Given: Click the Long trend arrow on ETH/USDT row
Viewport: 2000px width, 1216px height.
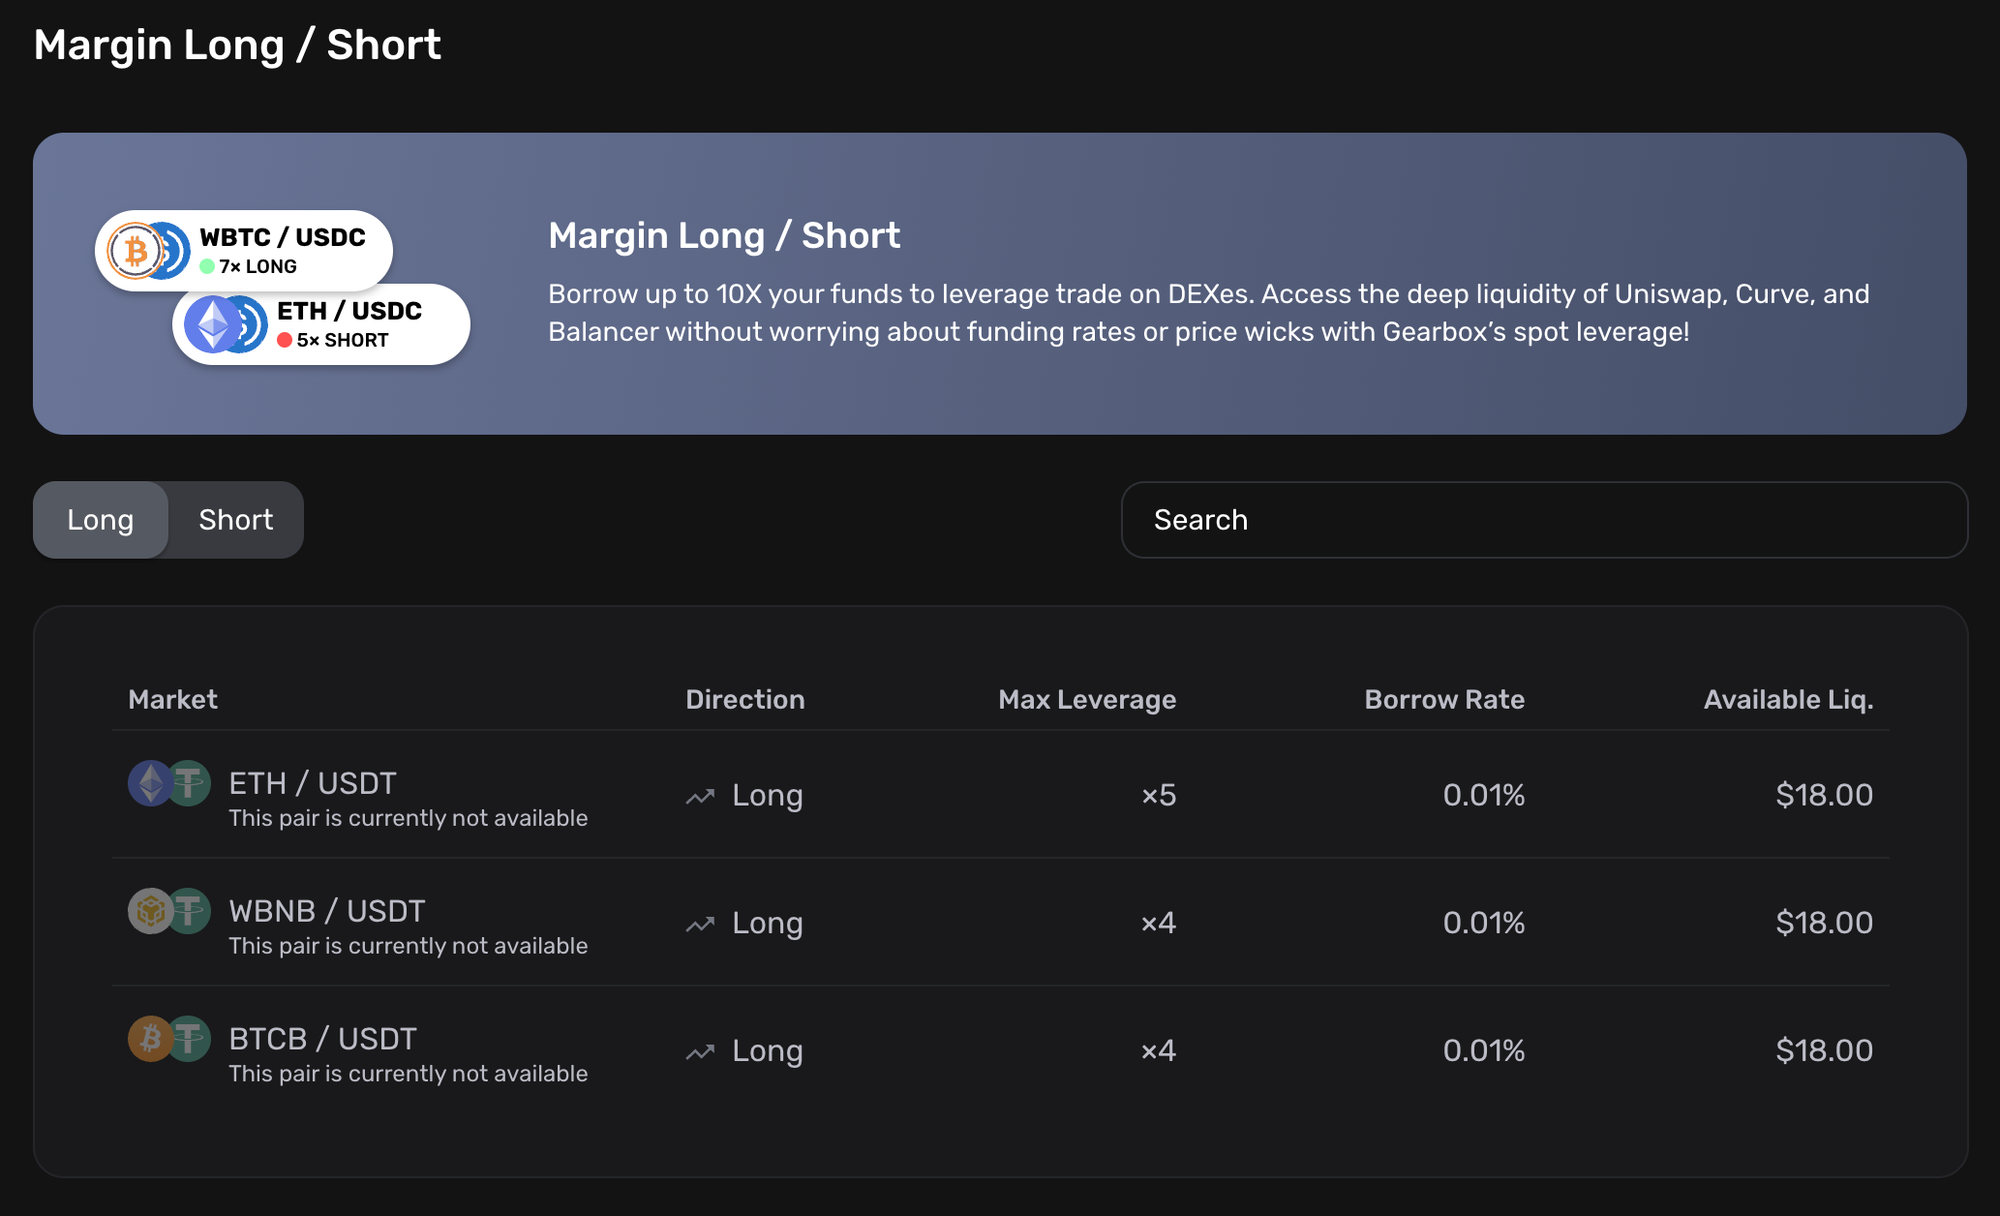Looking at the screenshot, I should [x=701, y=795].
